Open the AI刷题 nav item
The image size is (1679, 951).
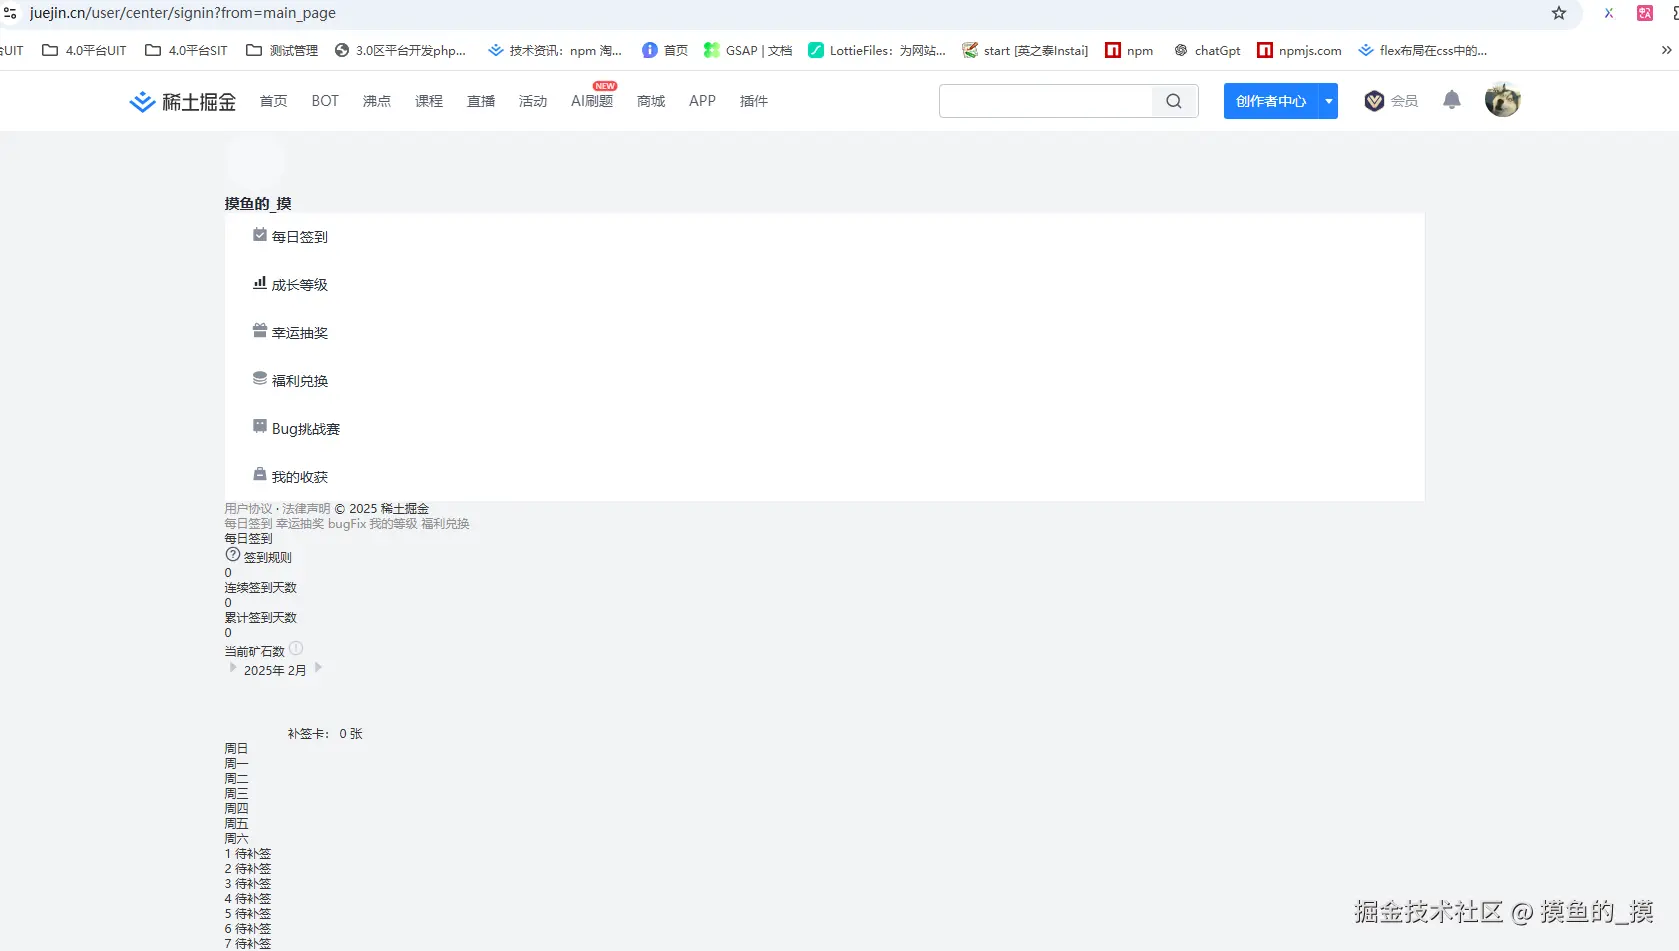tap(591, 101)
